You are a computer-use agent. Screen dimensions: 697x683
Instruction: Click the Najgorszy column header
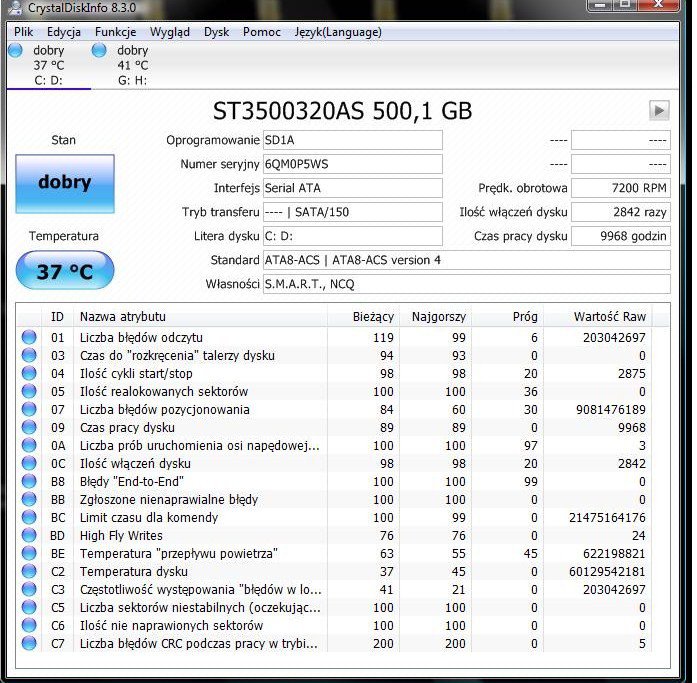point(436,317)
